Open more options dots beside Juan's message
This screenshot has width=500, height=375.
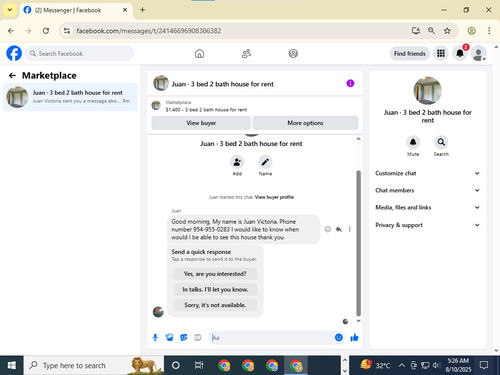point(350,229)
